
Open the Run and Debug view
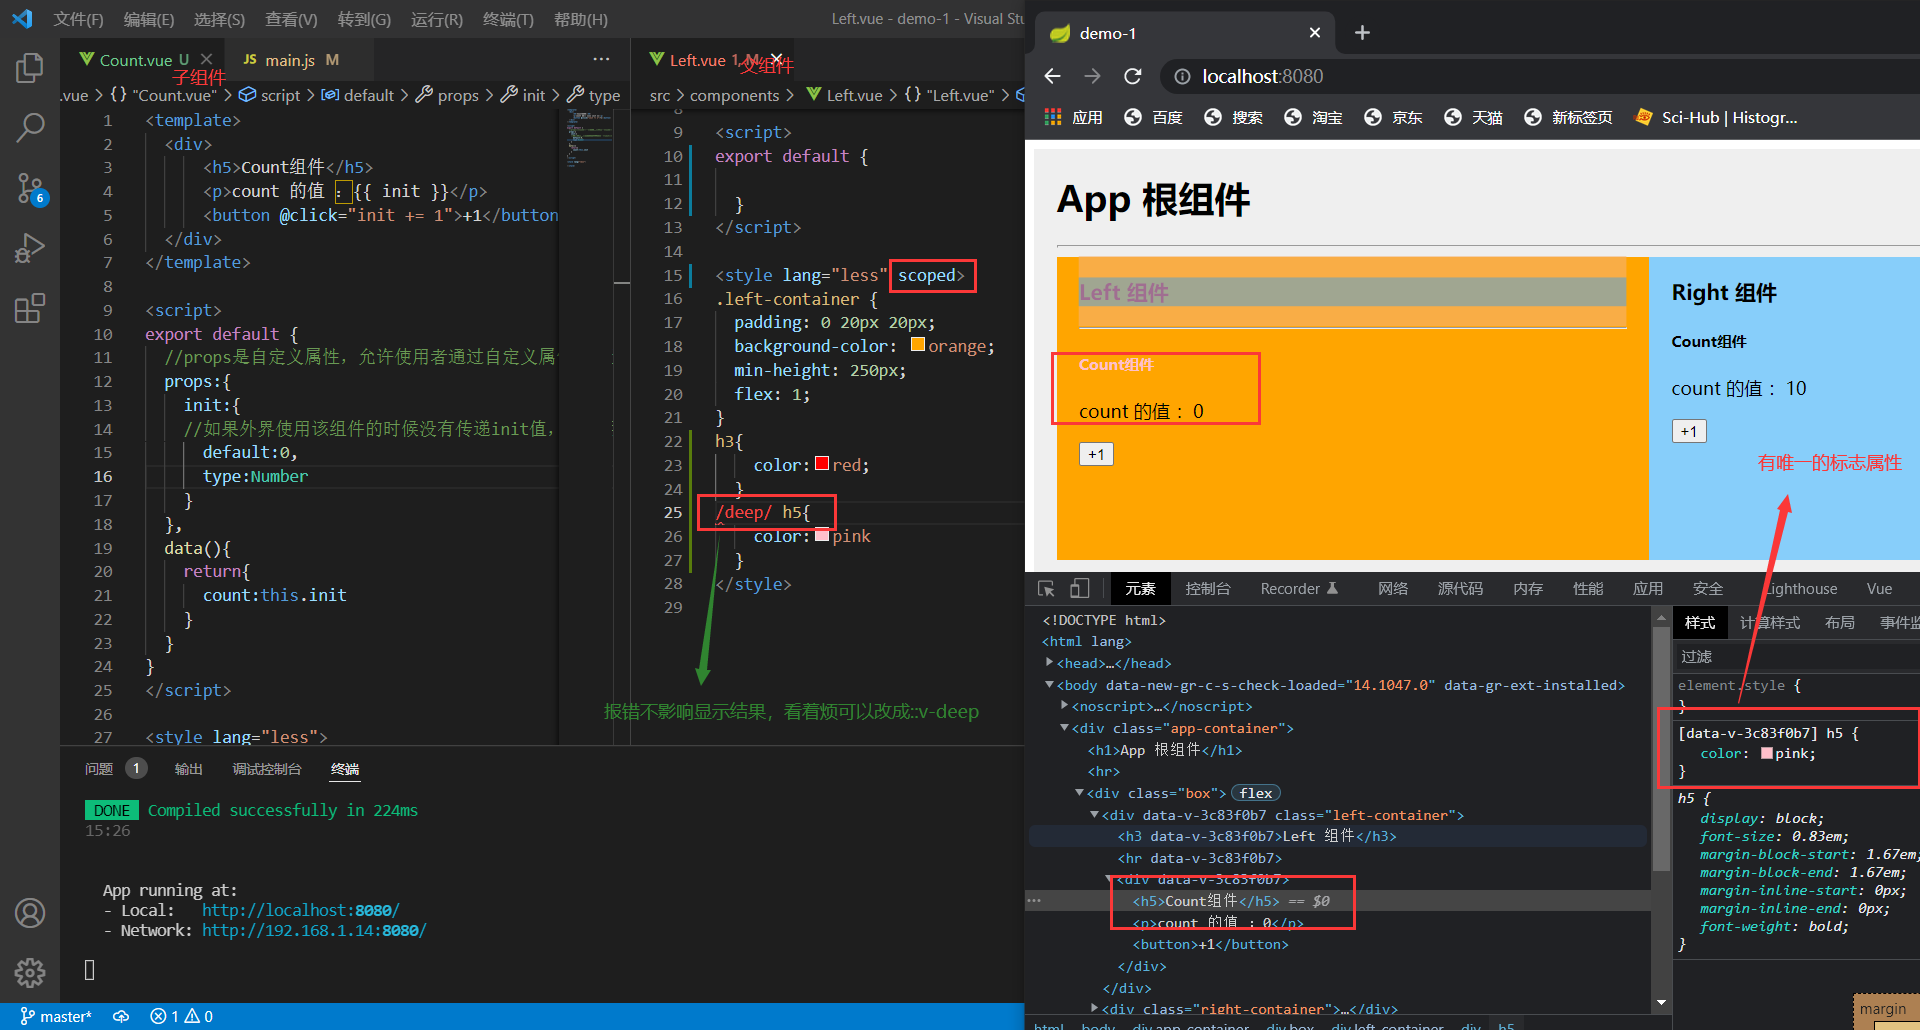tap(30, 248)
